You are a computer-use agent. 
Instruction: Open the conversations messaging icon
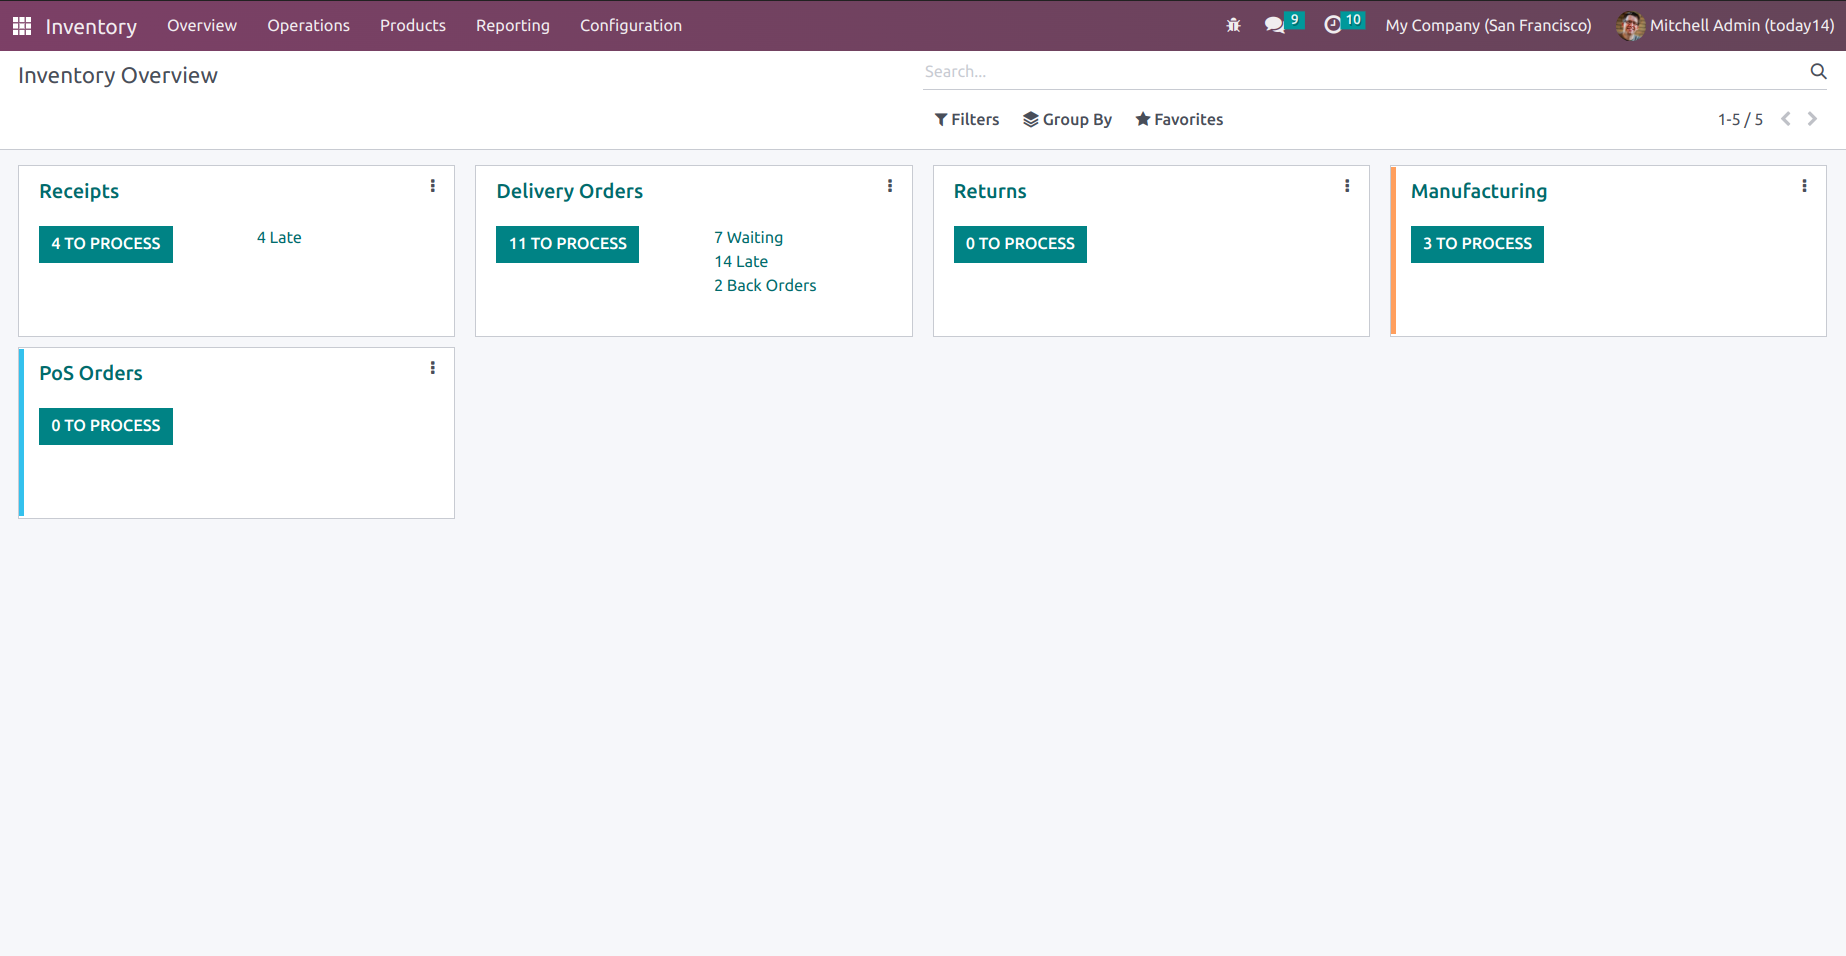pyautogui.click(x=1275, y=25)
